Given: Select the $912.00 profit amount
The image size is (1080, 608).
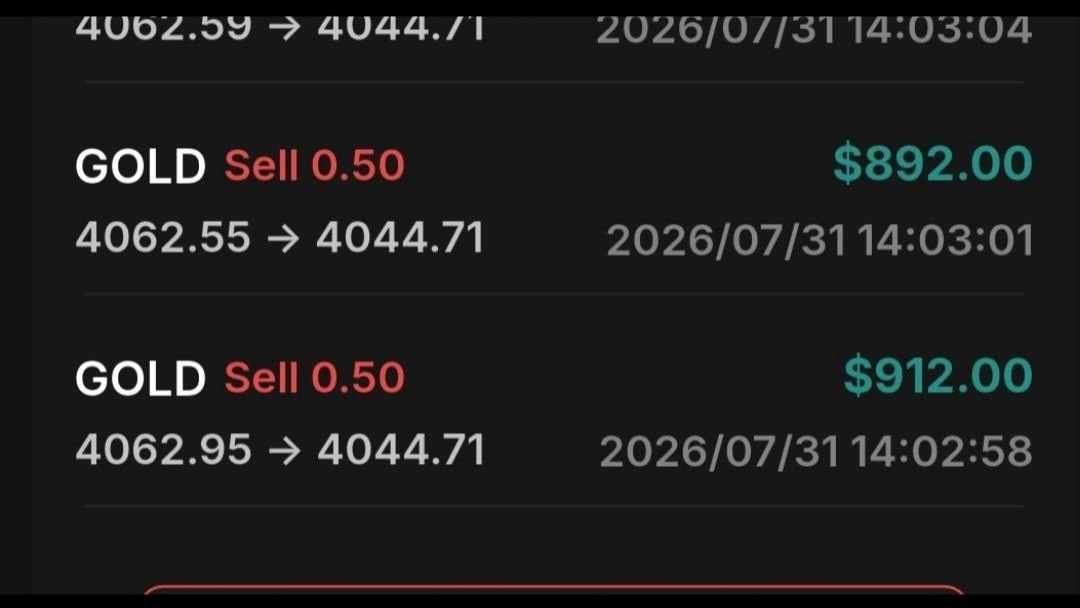Looking at the screenshot, I should pos(938,376).
